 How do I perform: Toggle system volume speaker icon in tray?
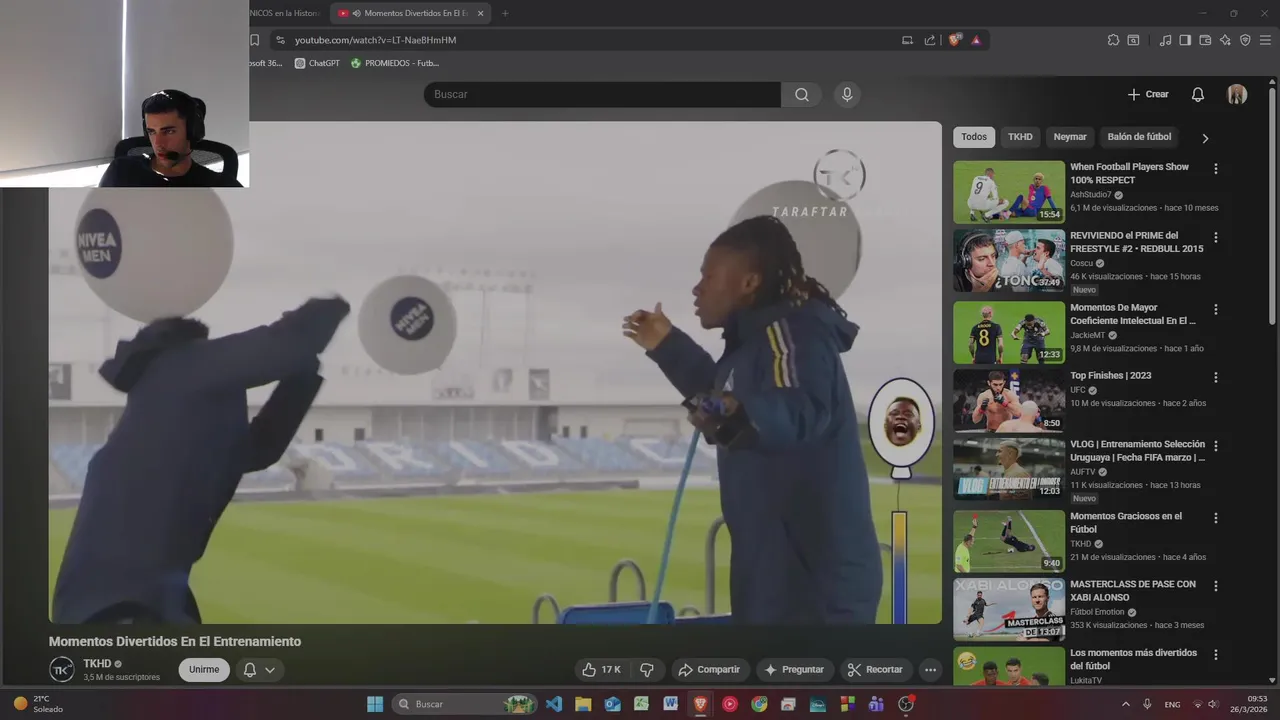(x=1213, y=704)
